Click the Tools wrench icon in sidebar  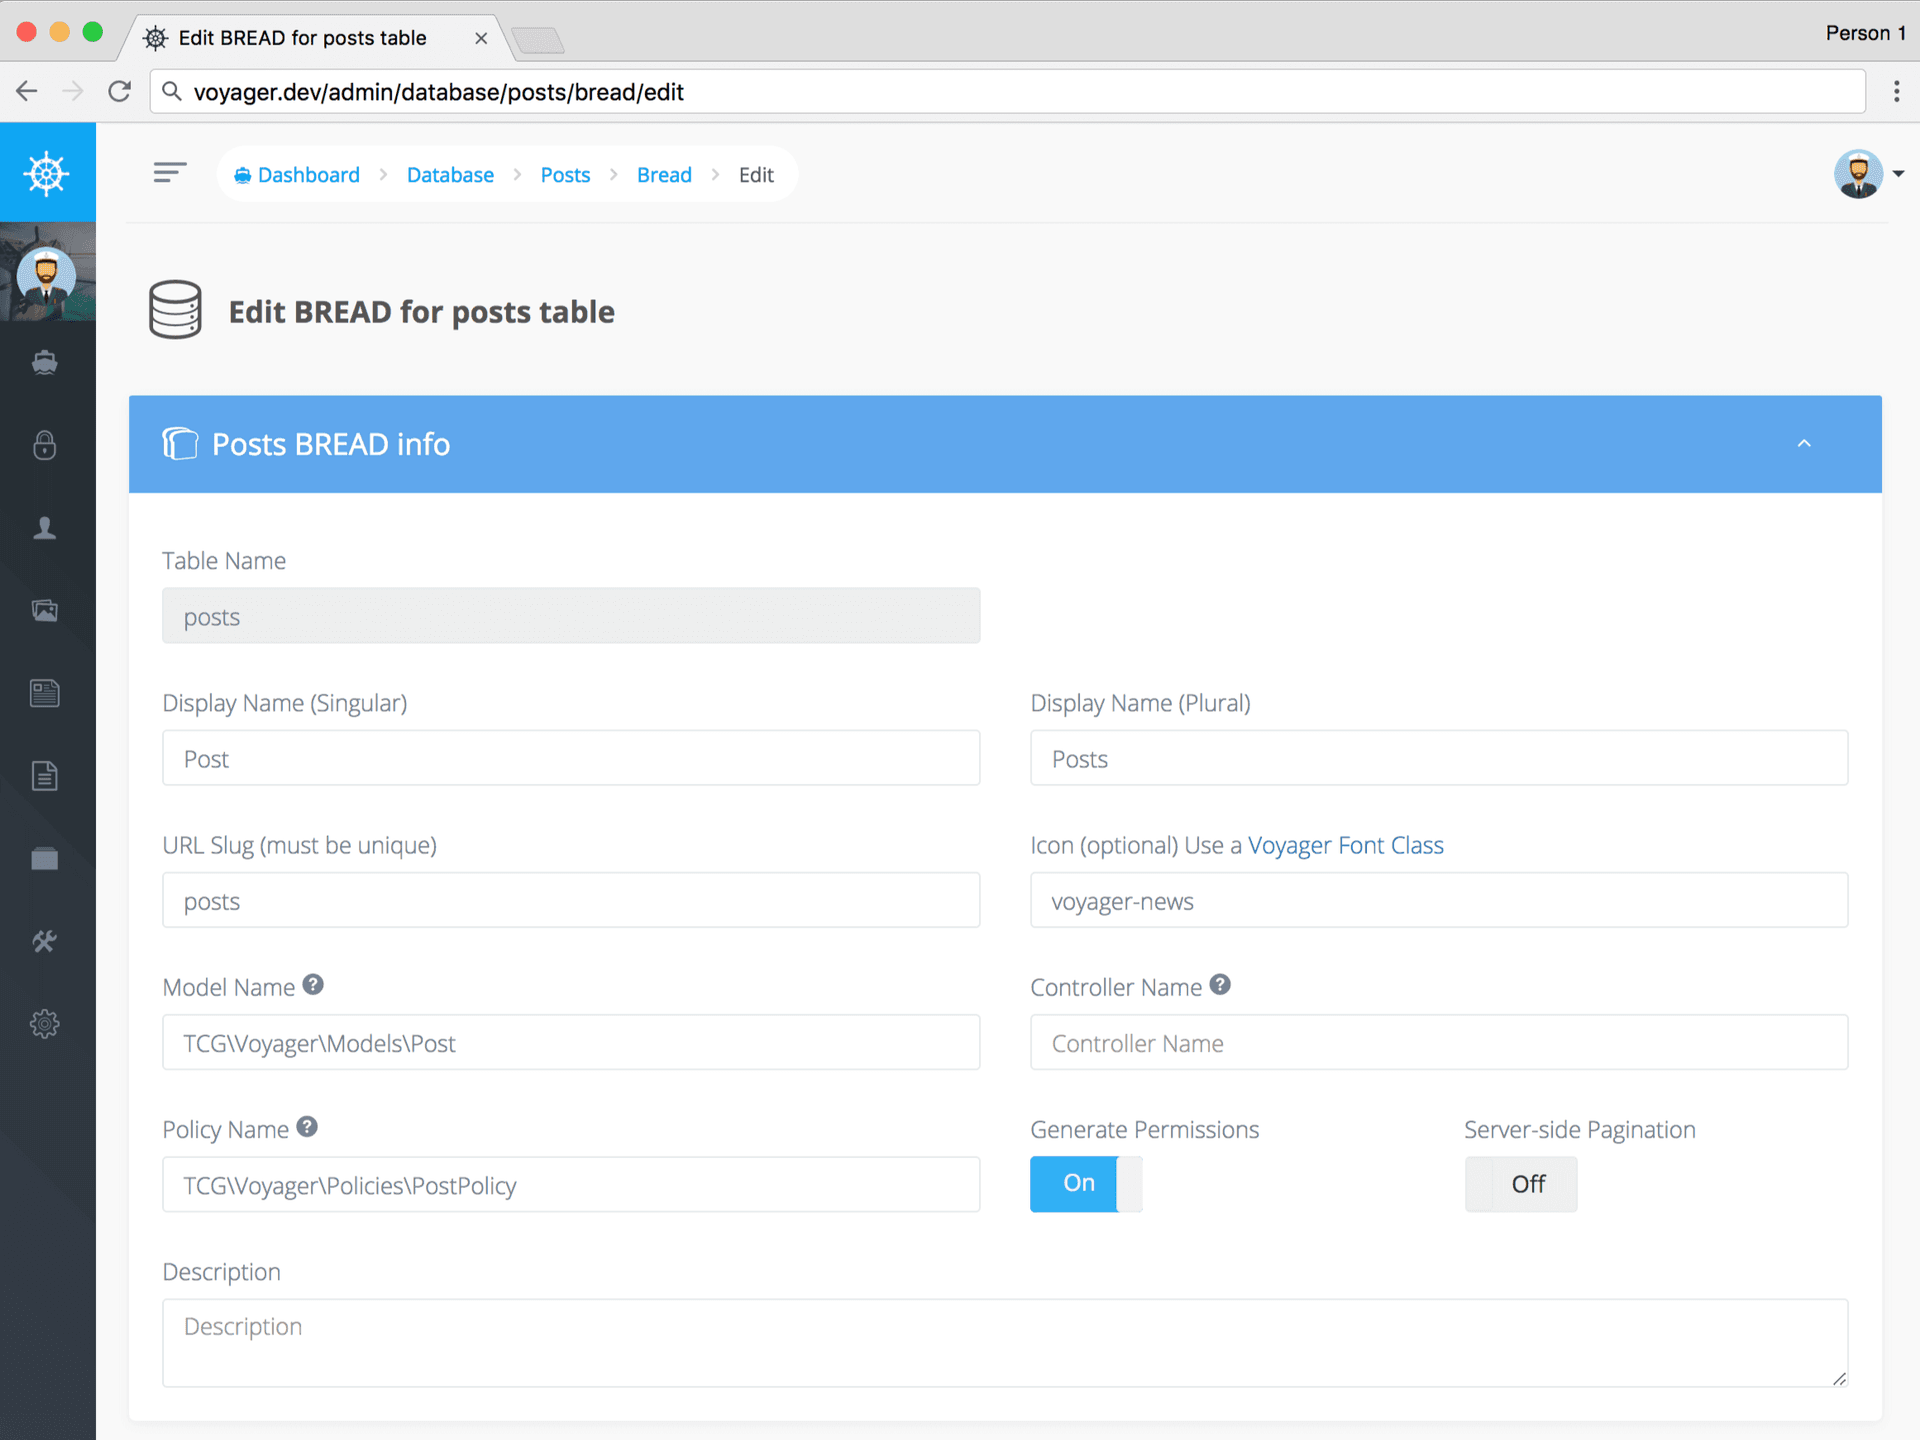pos(45,940)
